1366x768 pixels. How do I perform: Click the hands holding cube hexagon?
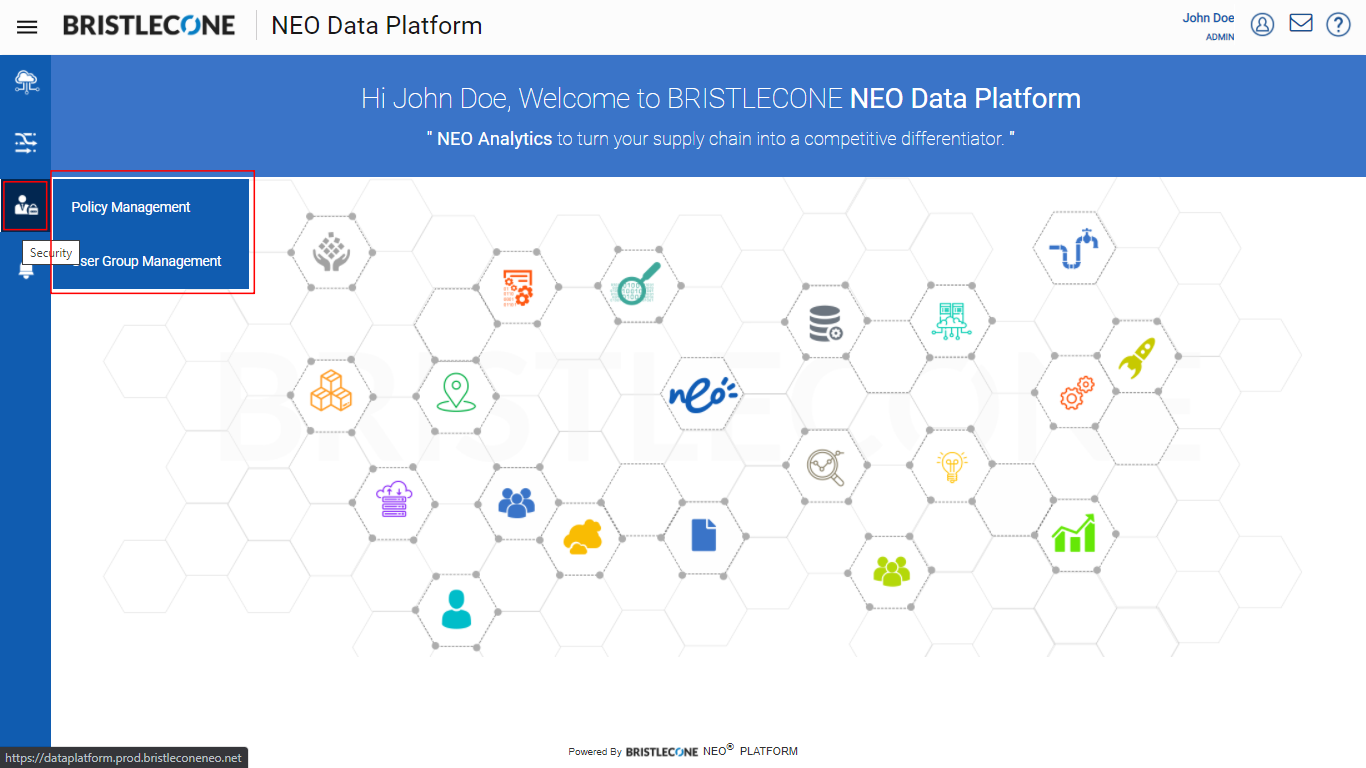point(333,251)
